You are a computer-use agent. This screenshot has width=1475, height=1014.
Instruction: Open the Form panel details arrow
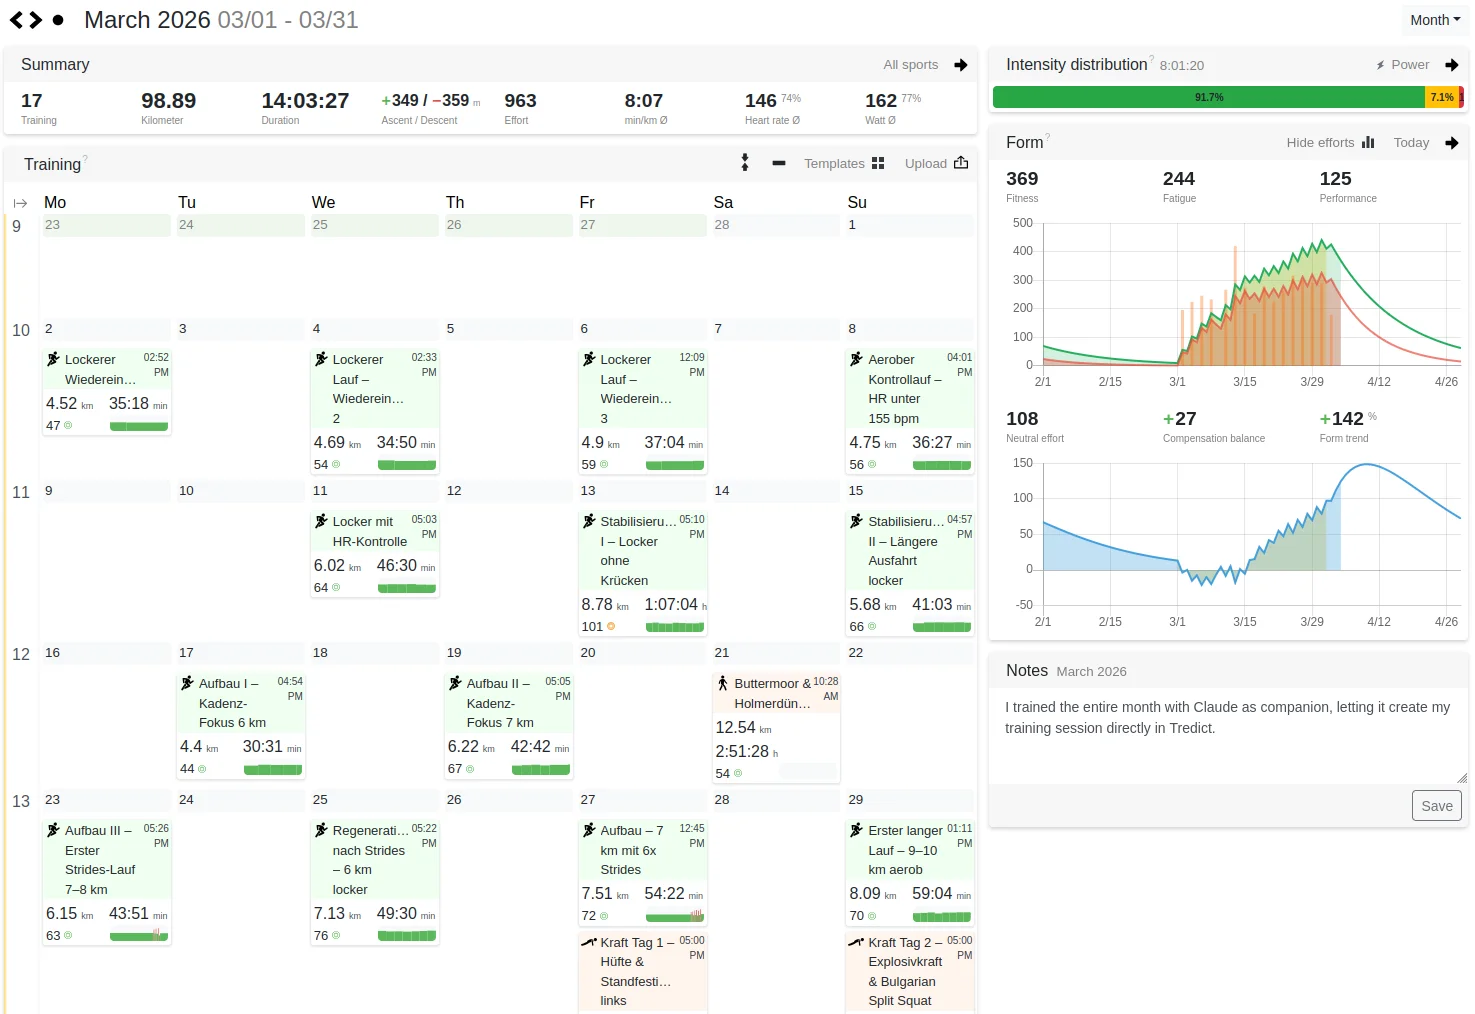coord(1452,143)
